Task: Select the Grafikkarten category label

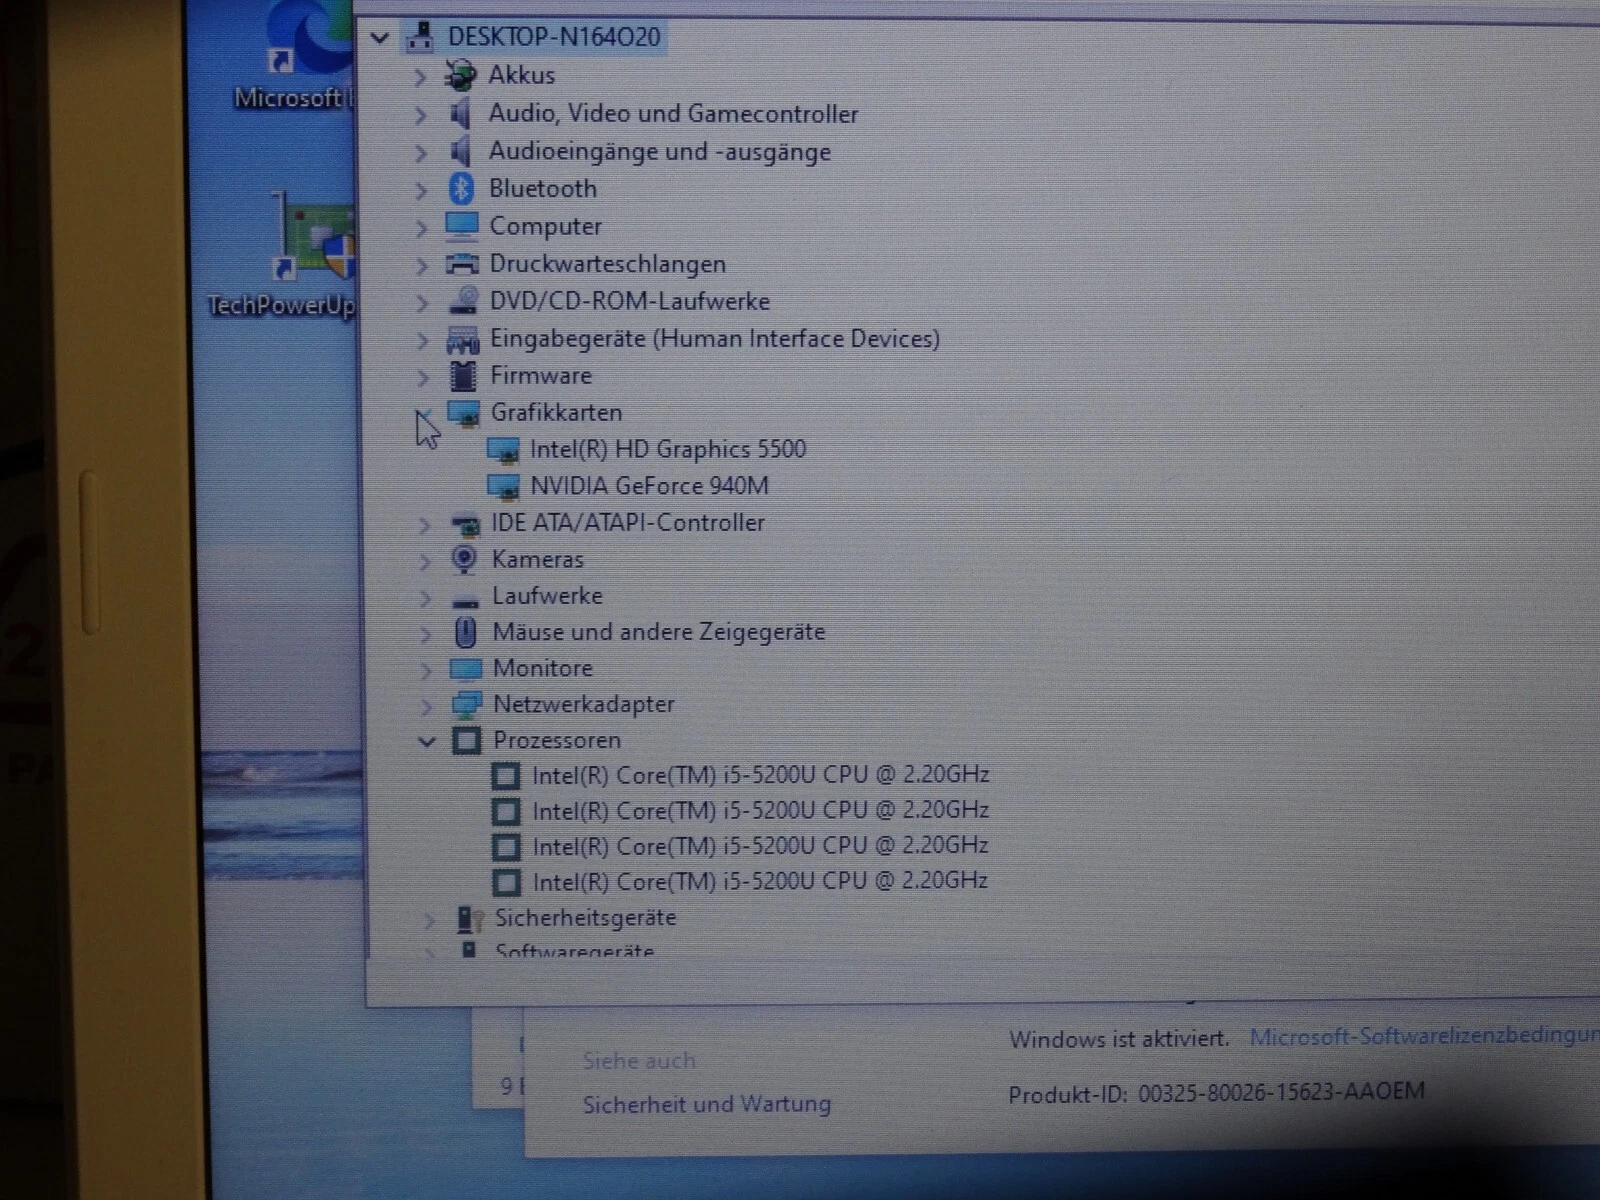Action: click(556, 412)
